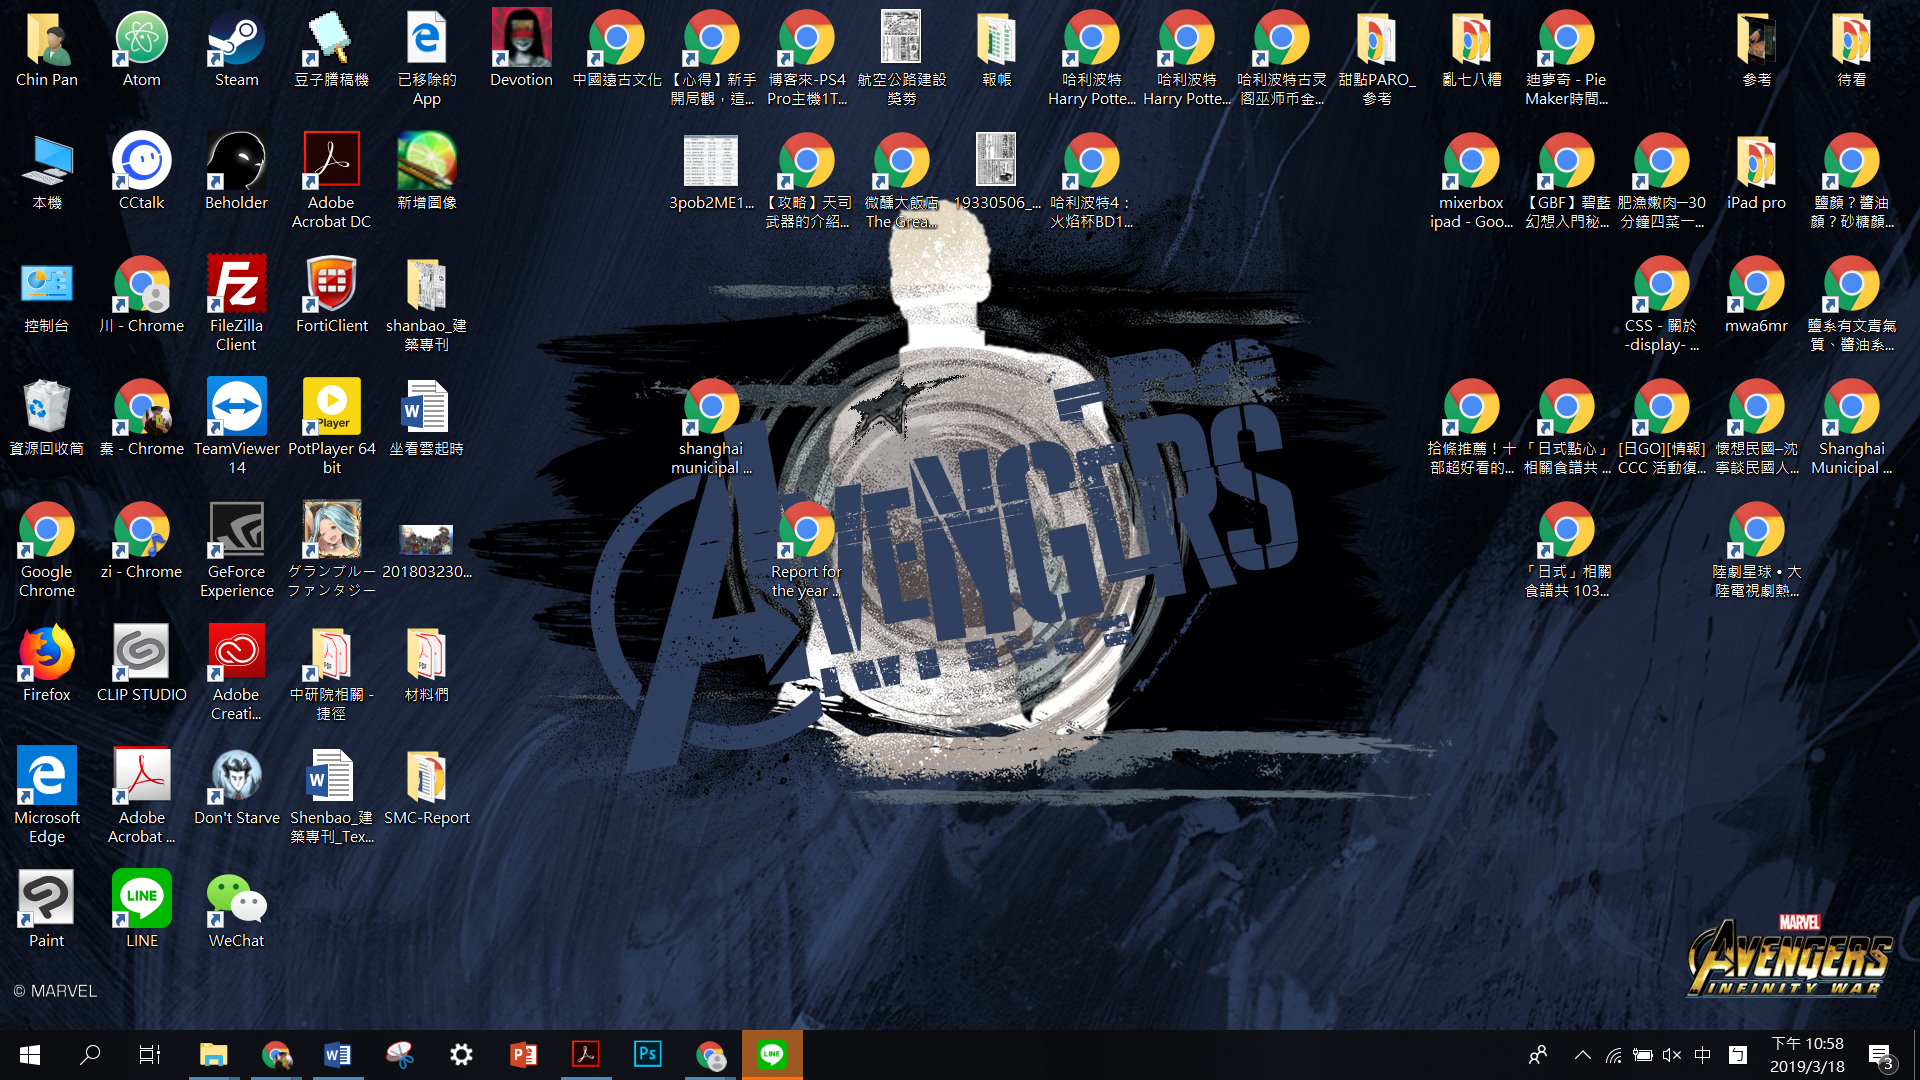Image resolution: width=1920 pixels, height=1080 pixels.
Task: Open the 待看 folder
Action: tap(1851, 50)
